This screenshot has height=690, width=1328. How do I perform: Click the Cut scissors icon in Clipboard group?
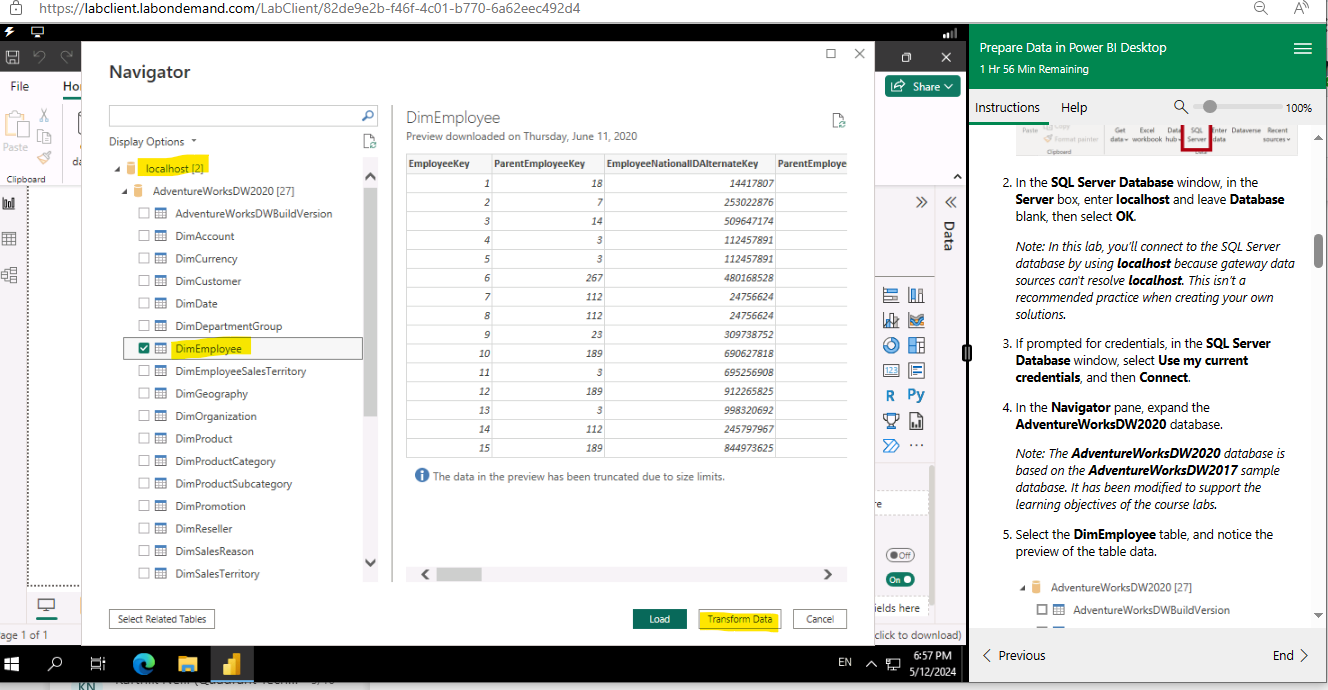pos(44,117)
